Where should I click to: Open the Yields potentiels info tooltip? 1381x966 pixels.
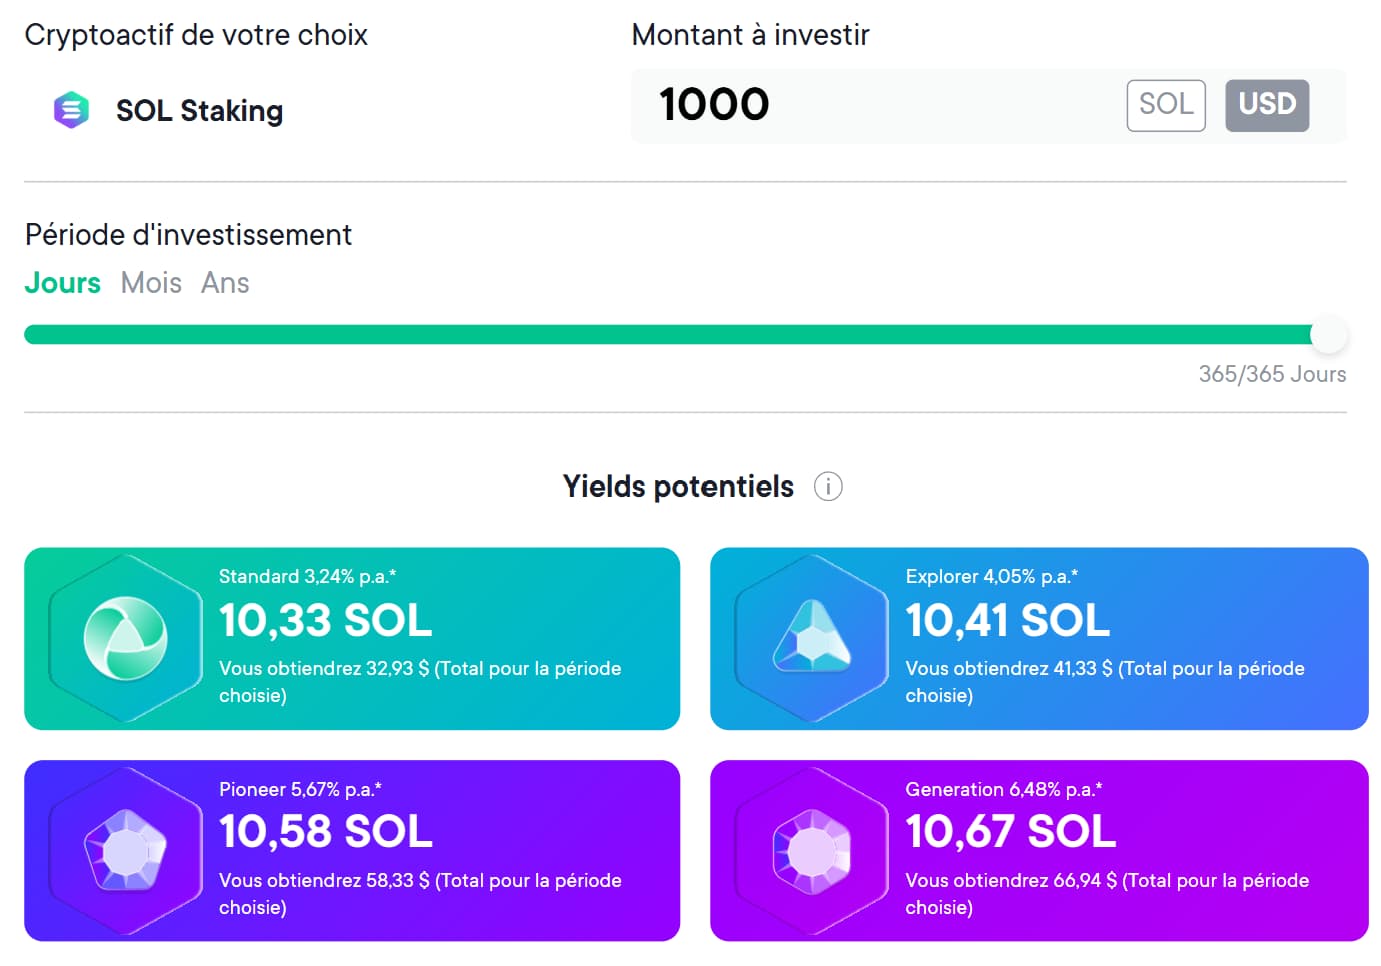(x=827, y=486)
